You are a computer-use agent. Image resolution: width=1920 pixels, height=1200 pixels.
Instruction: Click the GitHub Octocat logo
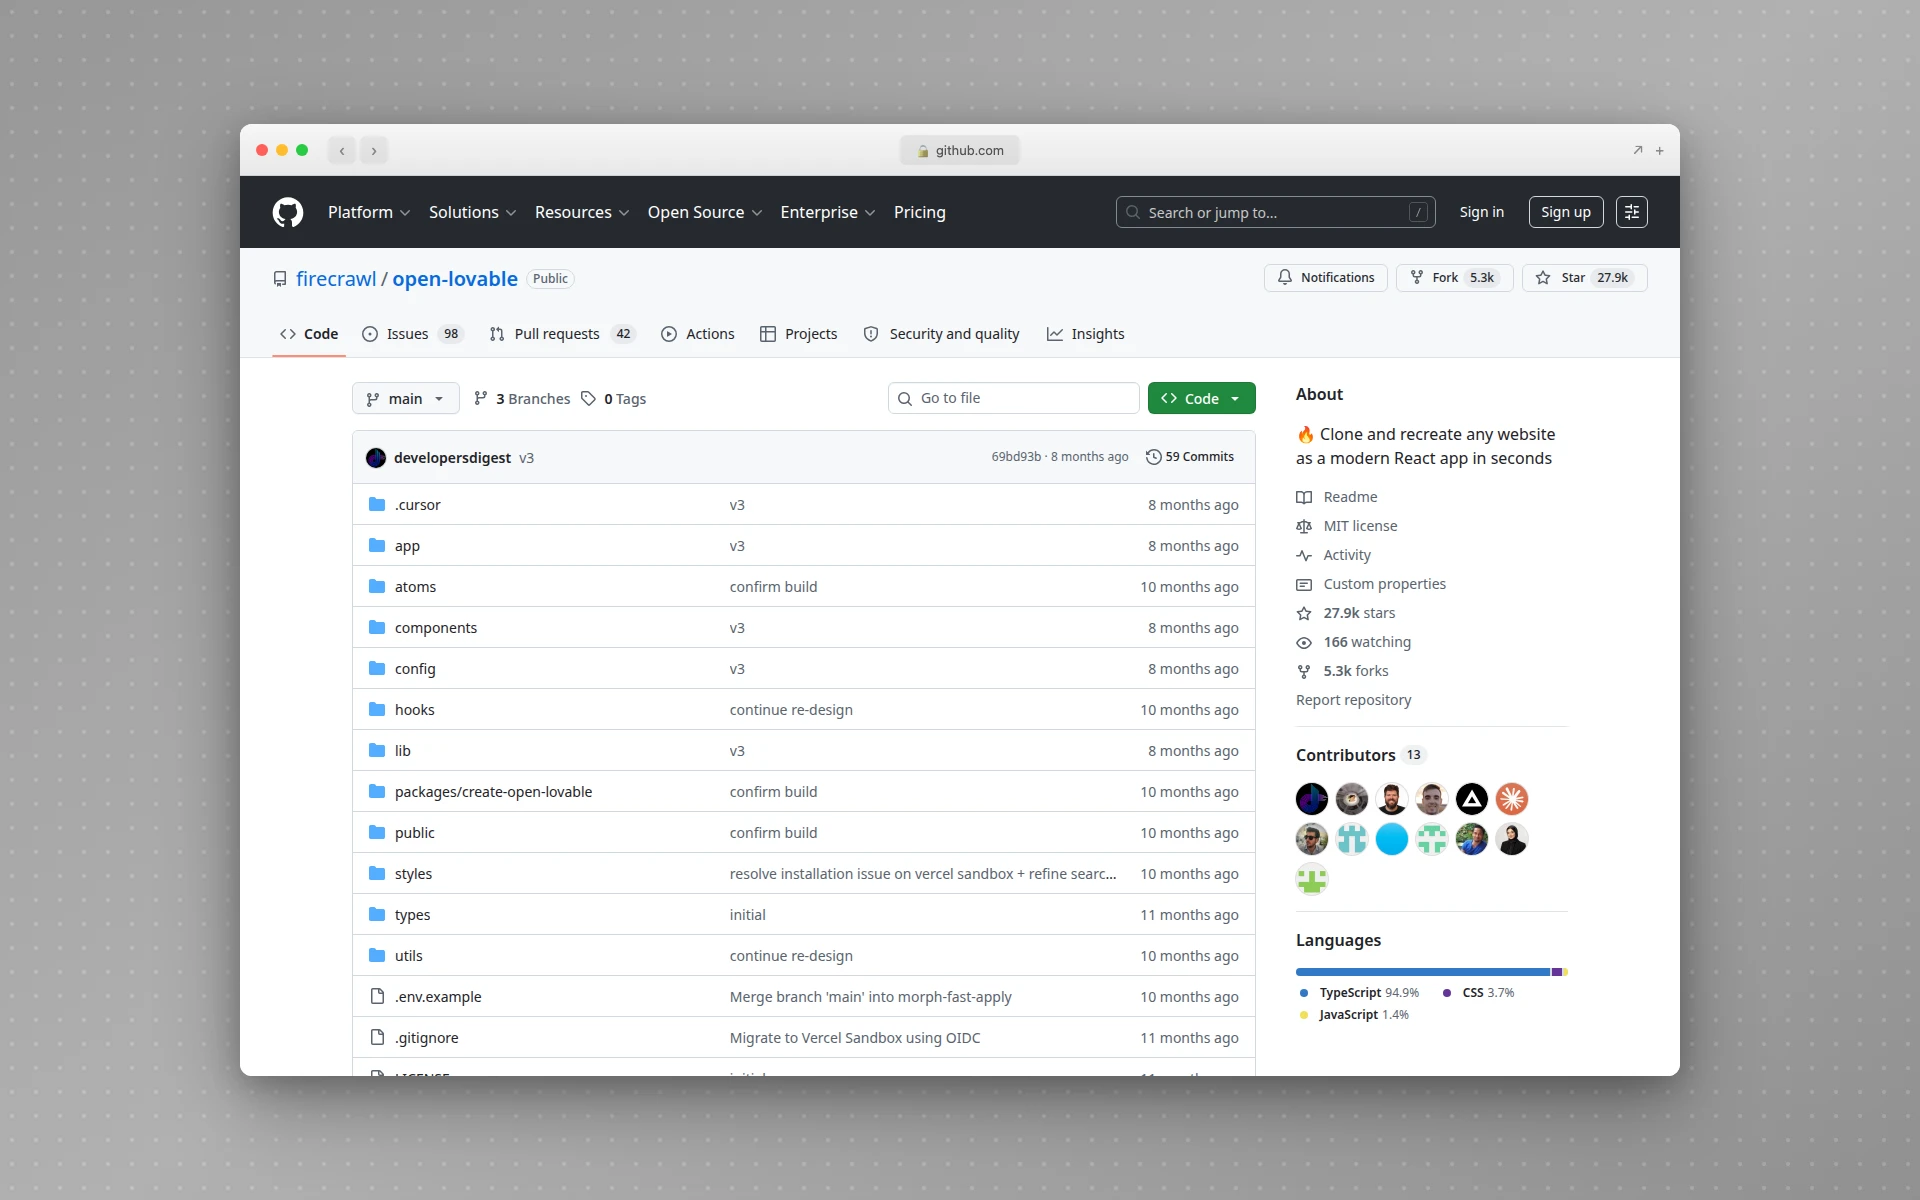point(288,212)
